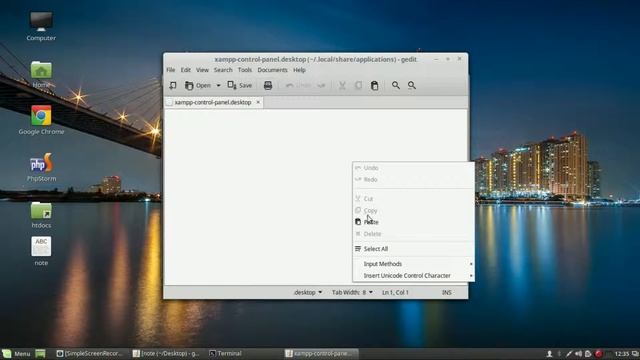Viewport: 640px width, 360px height.
Task: Select the xampp-control-panel.desktop tab
Action: pyautogui.click(x=213, y=102)
